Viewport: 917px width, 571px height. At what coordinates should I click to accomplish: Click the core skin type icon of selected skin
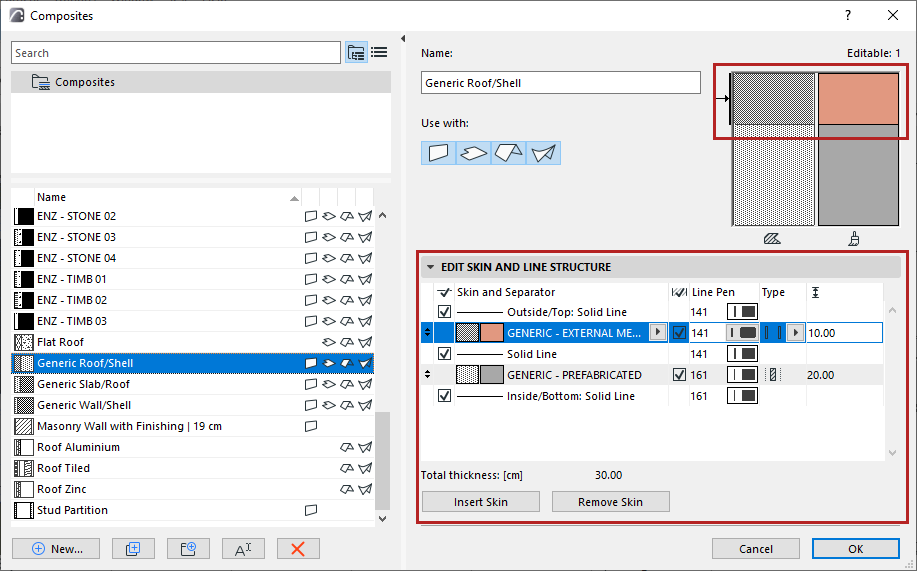coord(773,333)
